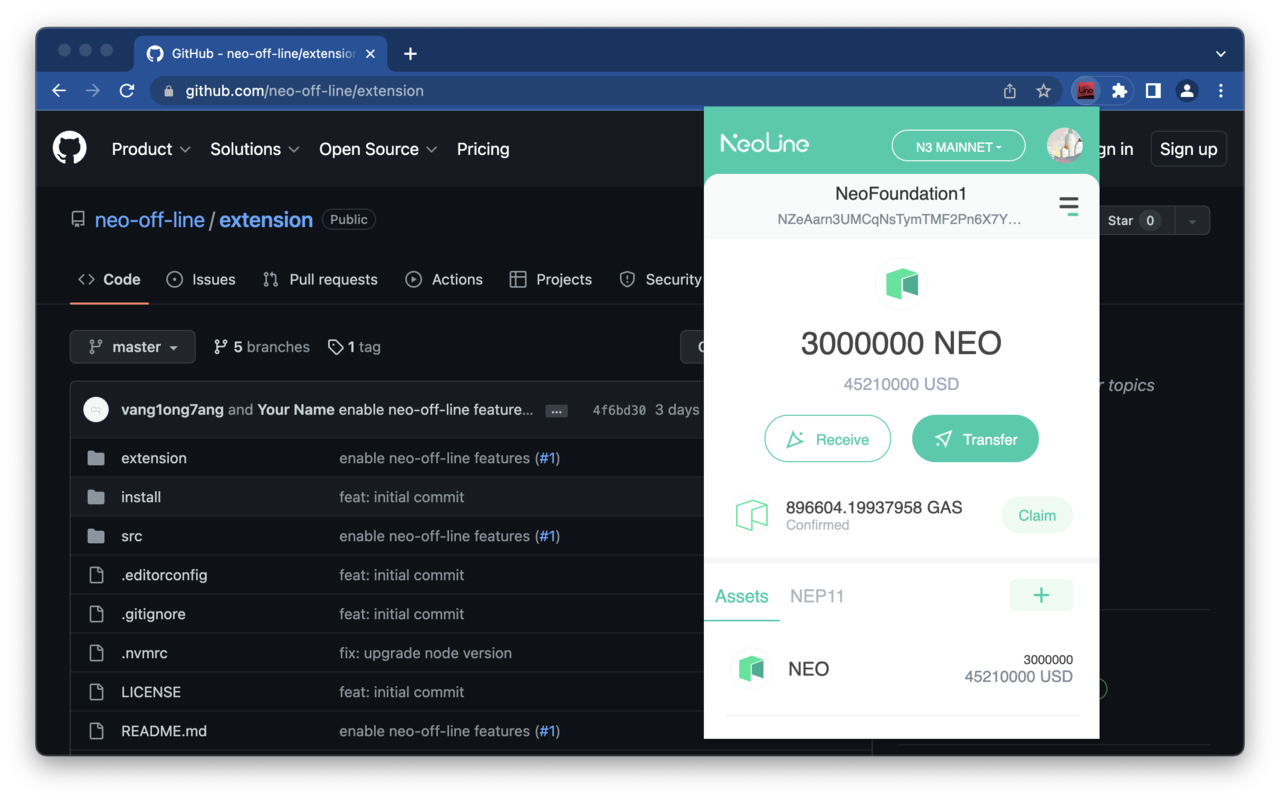This screenshot has width=1280, height=800.
Task: Claim the confirmed GAS
Action: click(x=1036, y=514)
